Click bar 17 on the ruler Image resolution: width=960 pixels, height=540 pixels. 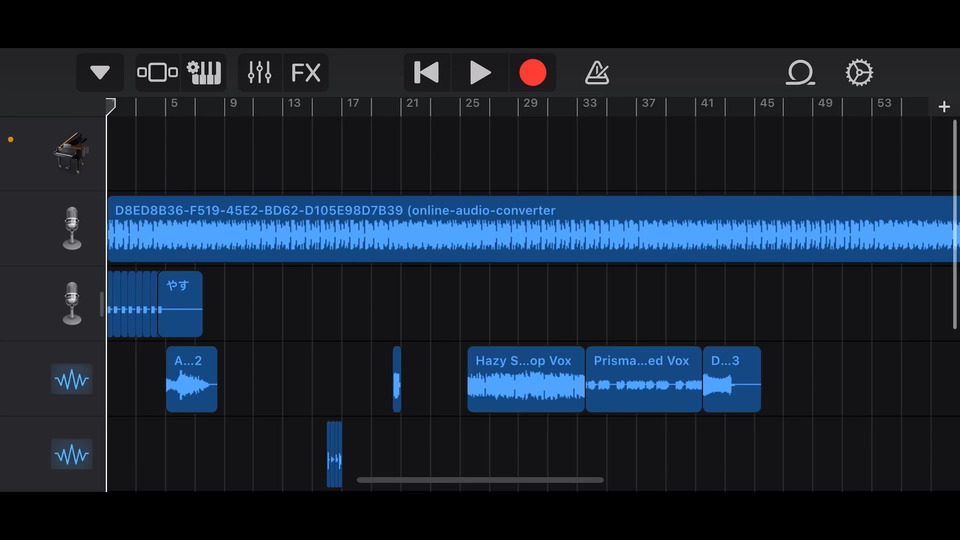click(353, 103)
